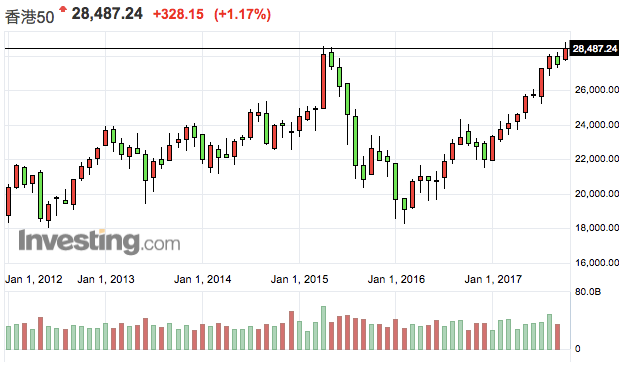Click the 80.0B volume axis label
Viewport: 629px width, 368px height.
(588, 292)
